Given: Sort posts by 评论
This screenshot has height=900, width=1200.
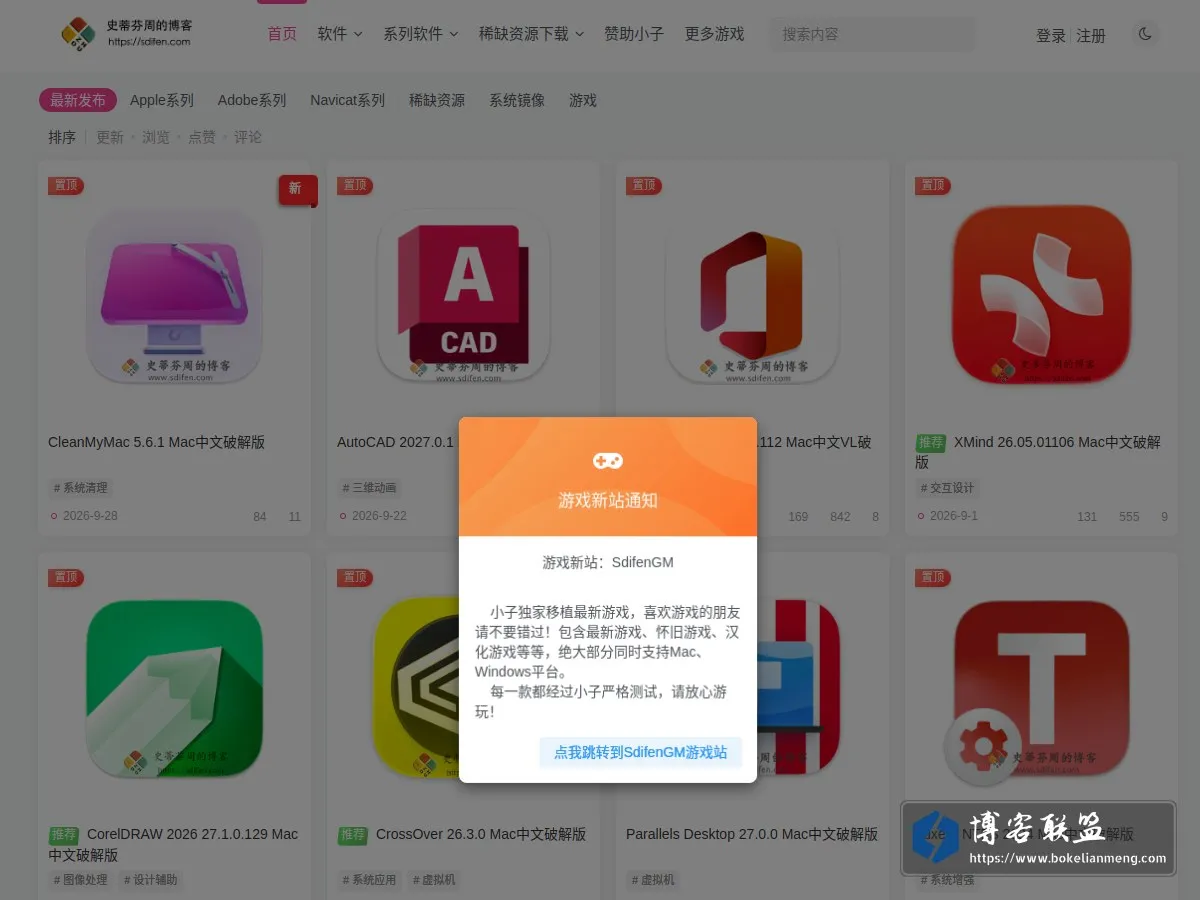Looking at the screenshot, I should coord(248,137).
